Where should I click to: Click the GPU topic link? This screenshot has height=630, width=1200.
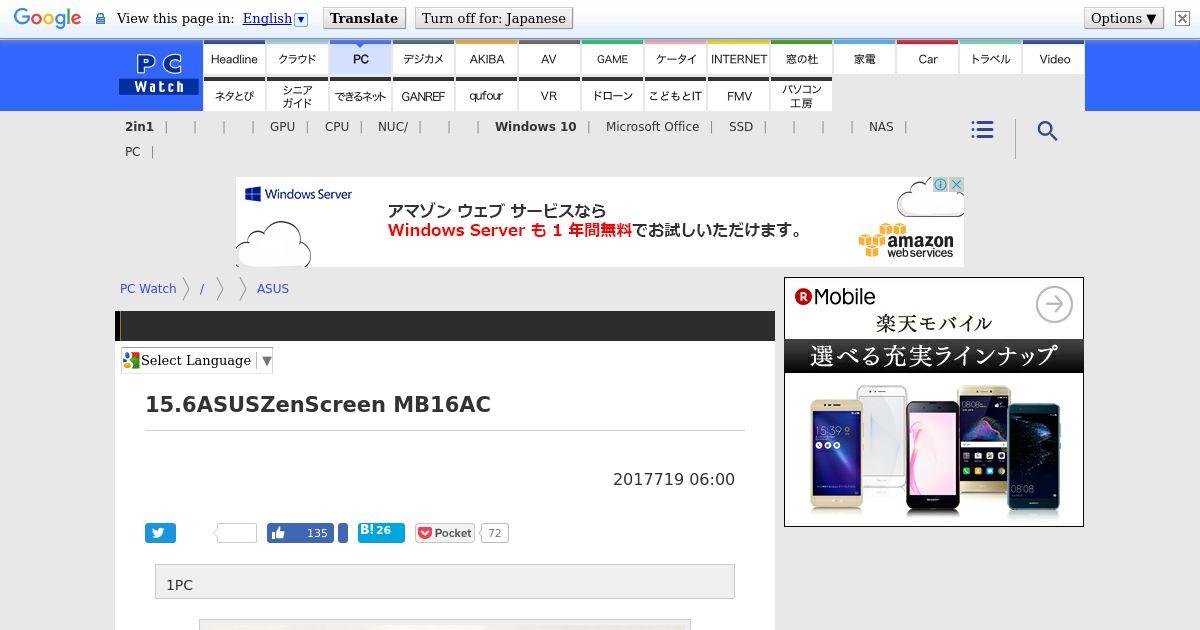pos(282,127)
